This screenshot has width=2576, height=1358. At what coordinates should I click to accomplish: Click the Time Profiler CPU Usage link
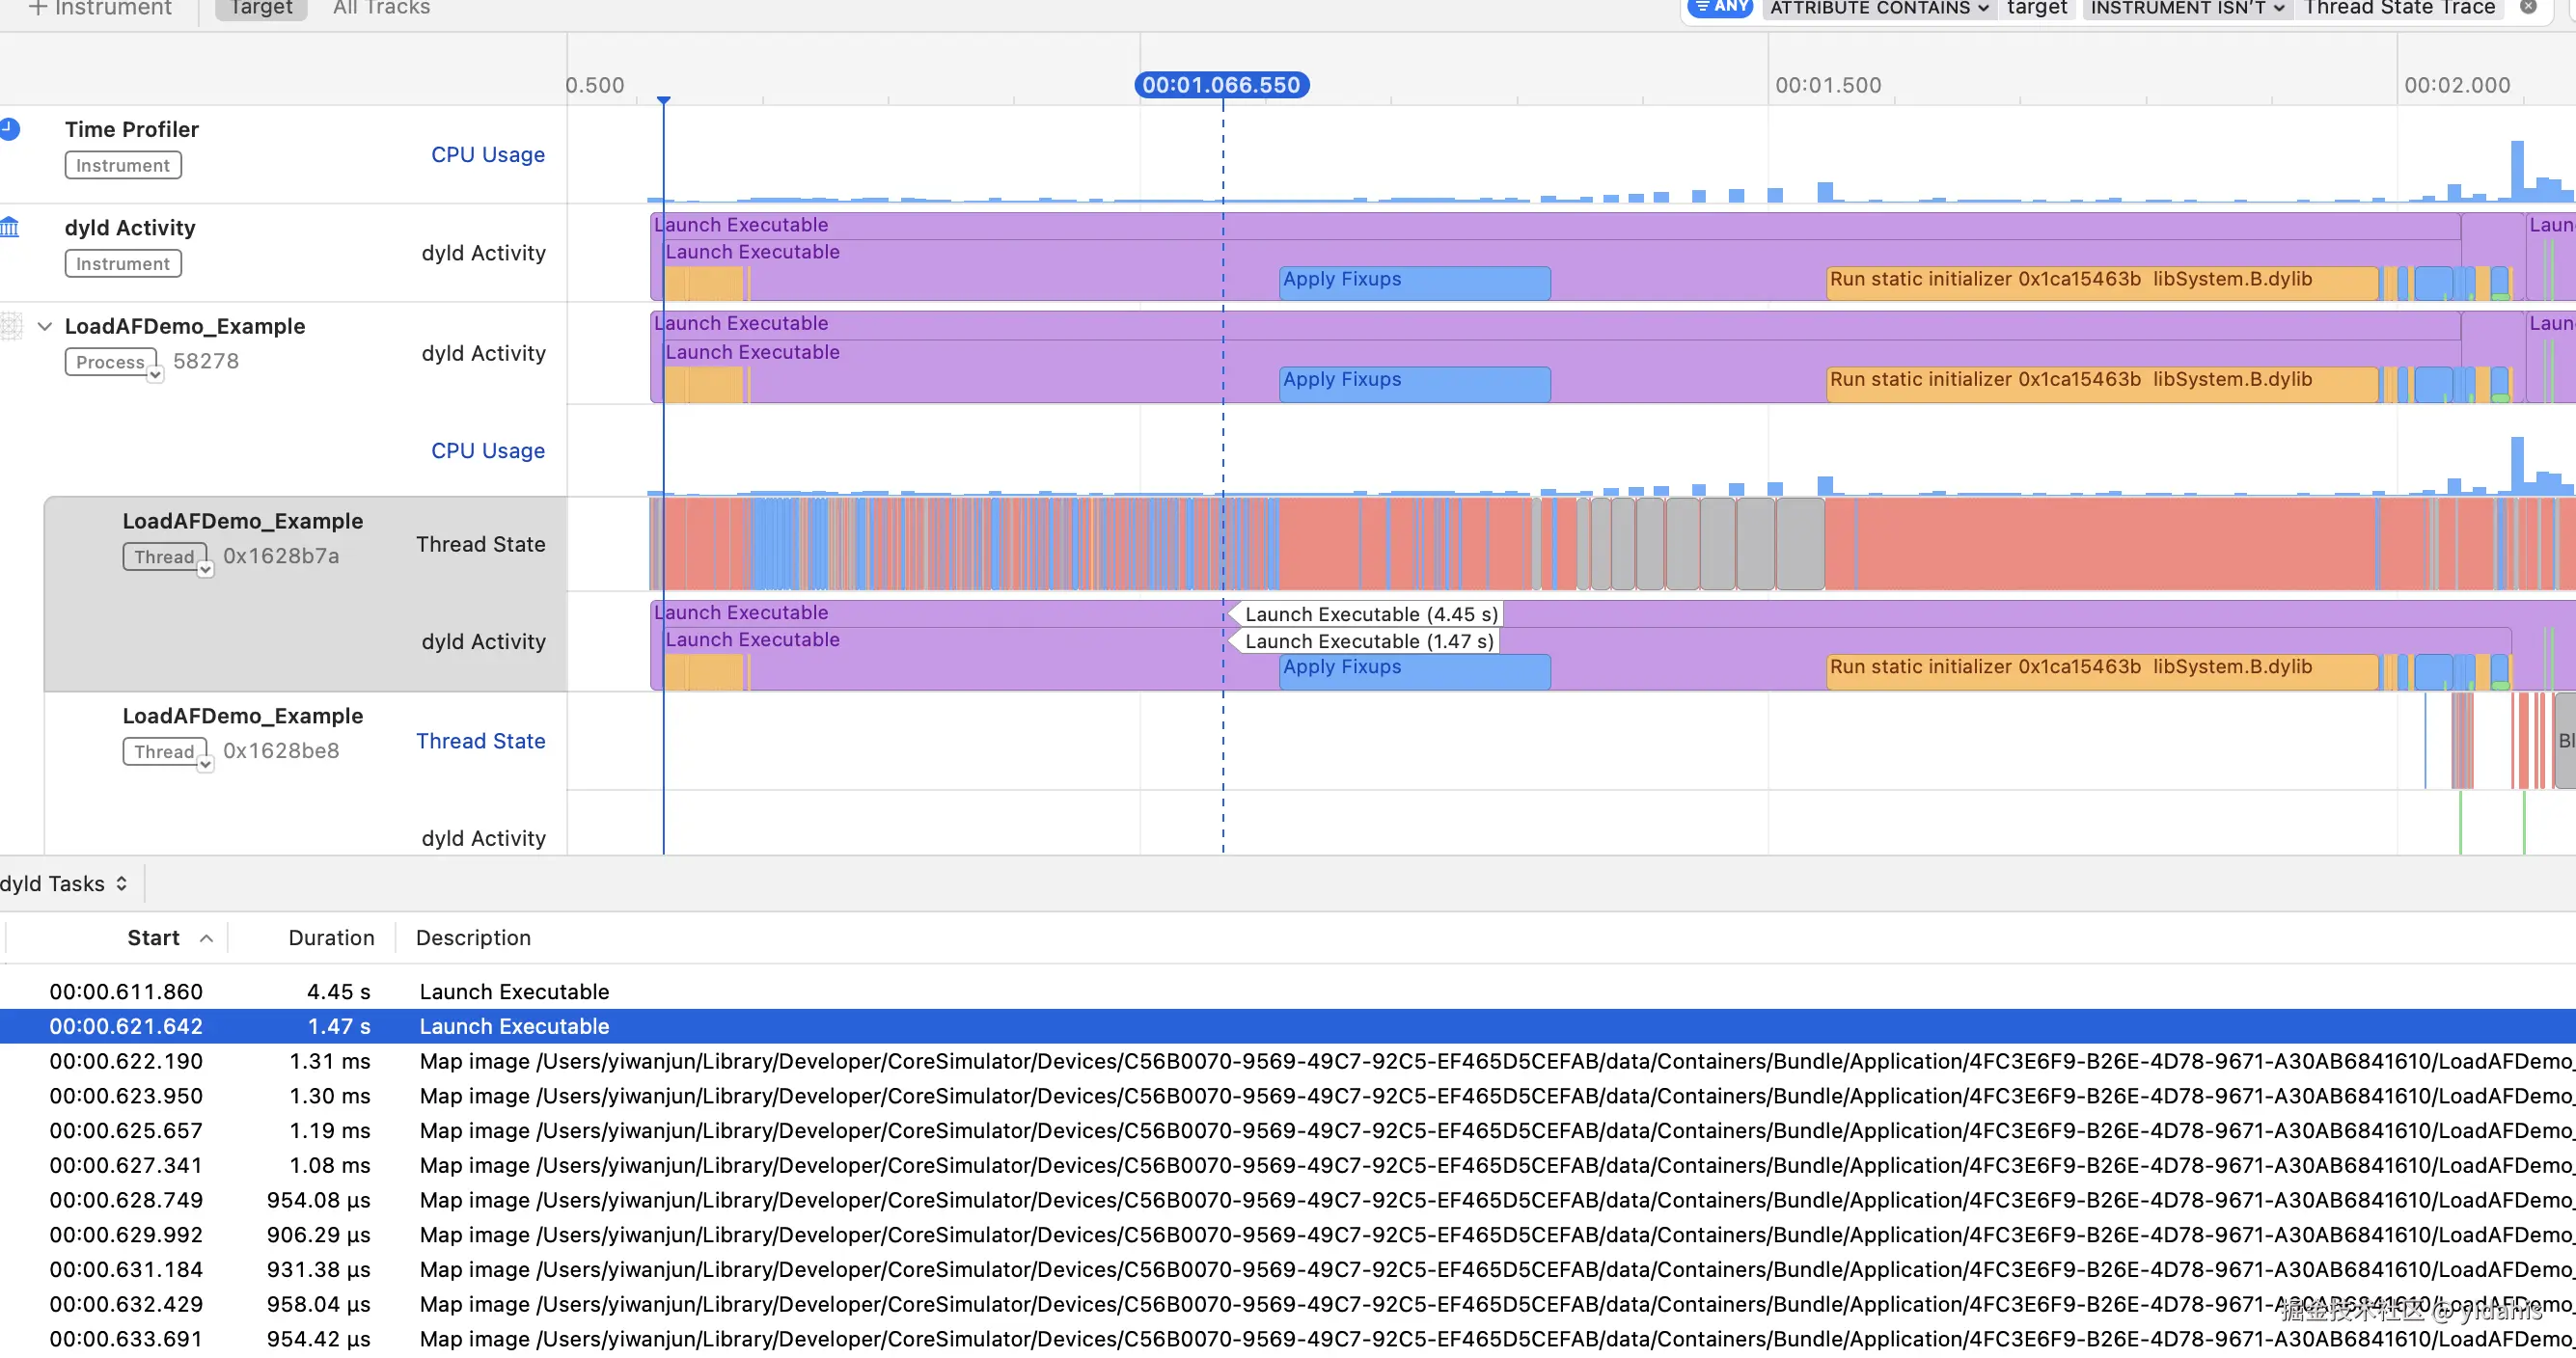[487, 155]
